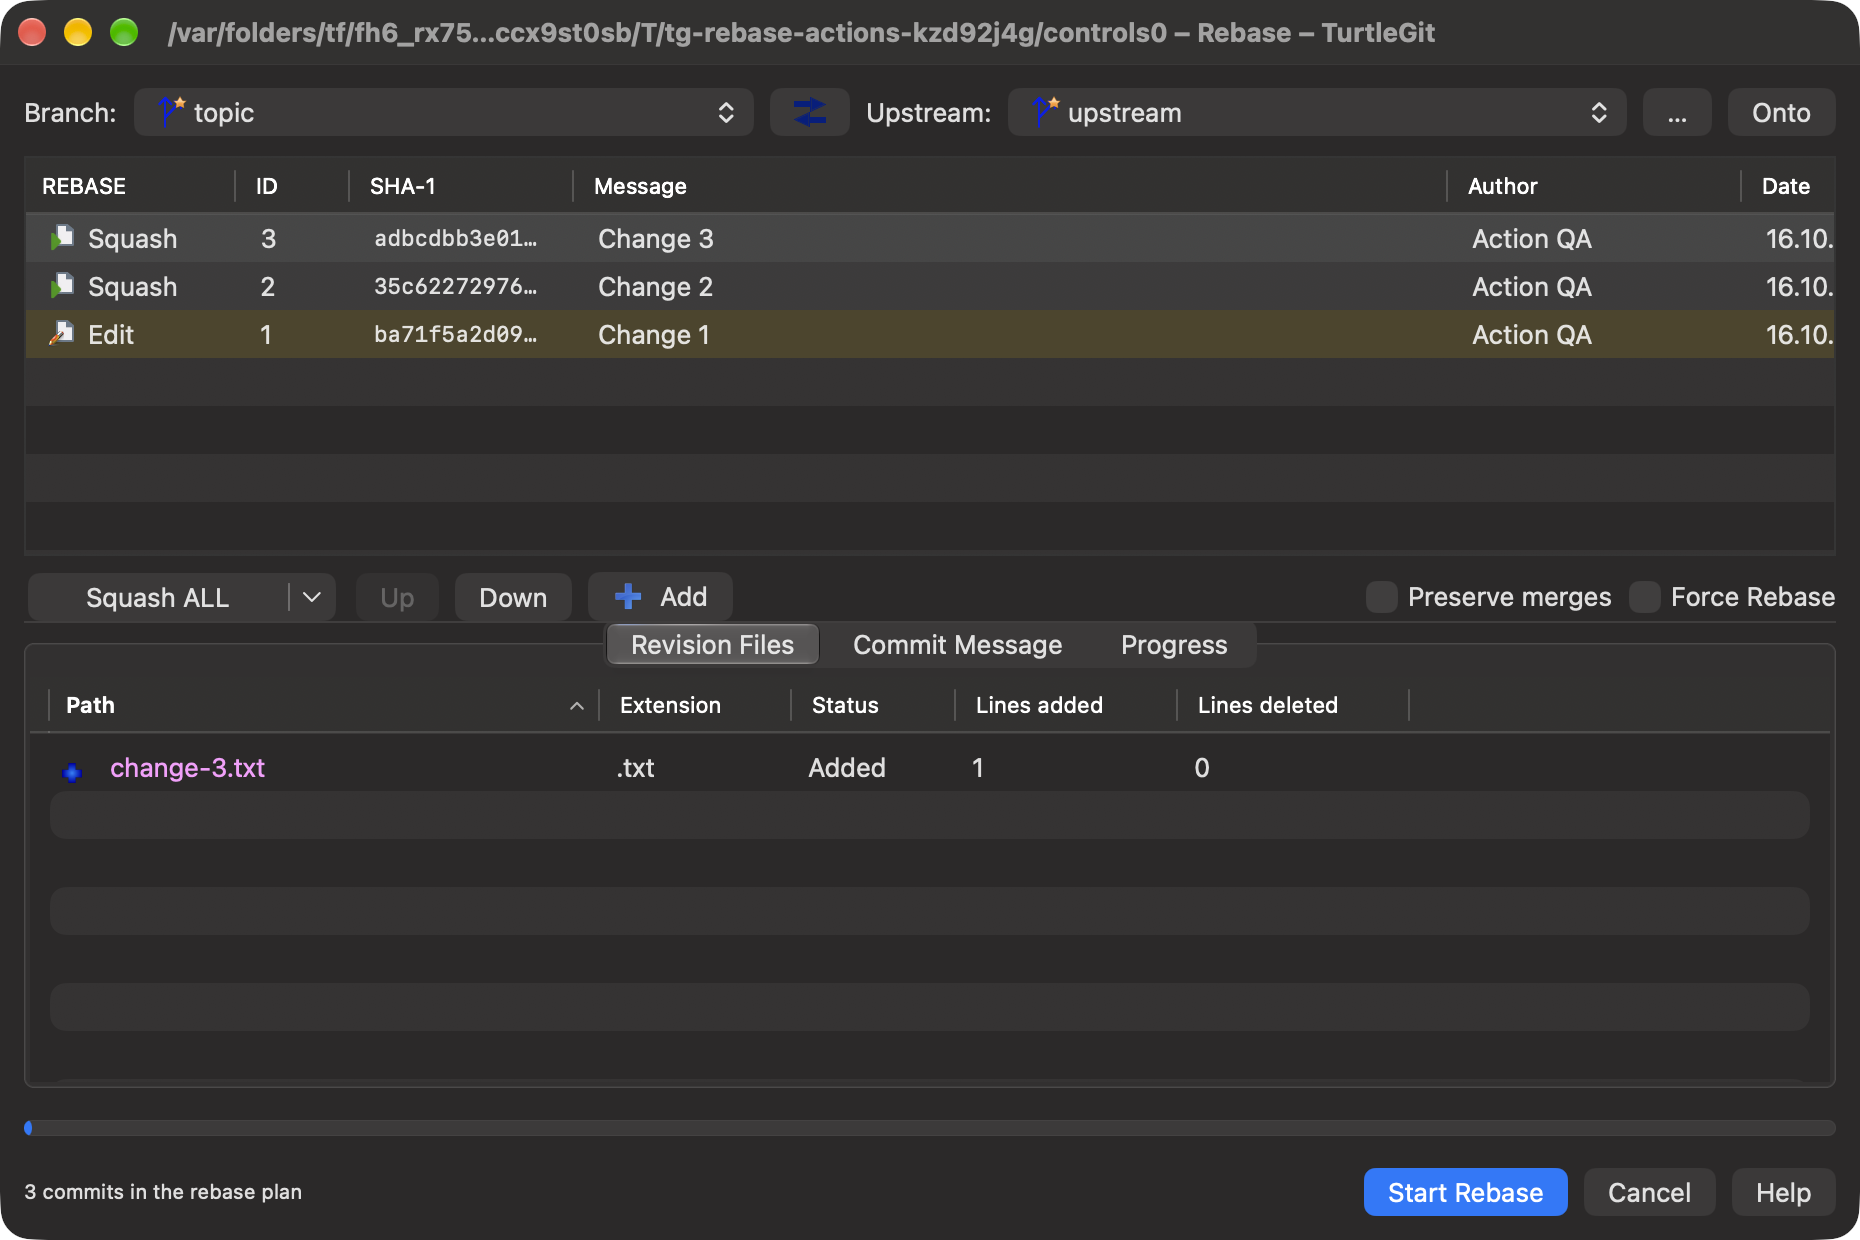Click SHA-1 ba71f5a2d09… cell

[x=456, y=334]
